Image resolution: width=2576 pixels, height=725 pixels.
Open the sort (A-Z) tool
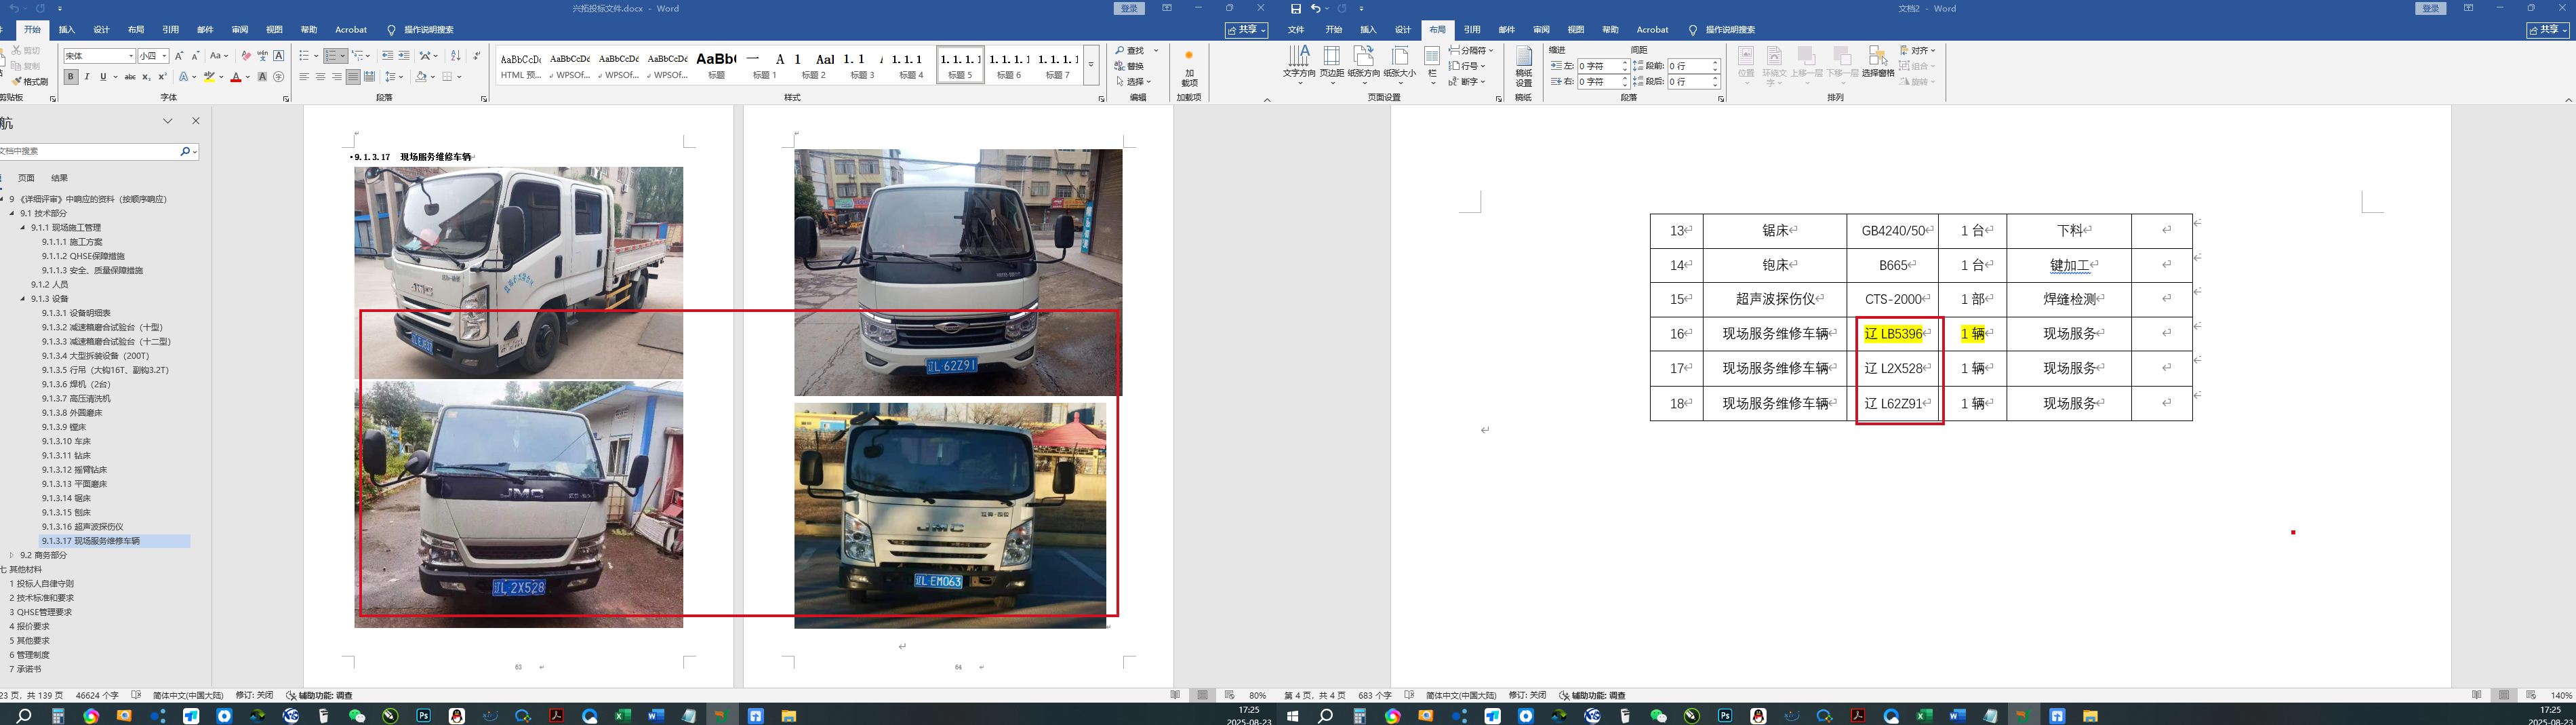point(456,56)
